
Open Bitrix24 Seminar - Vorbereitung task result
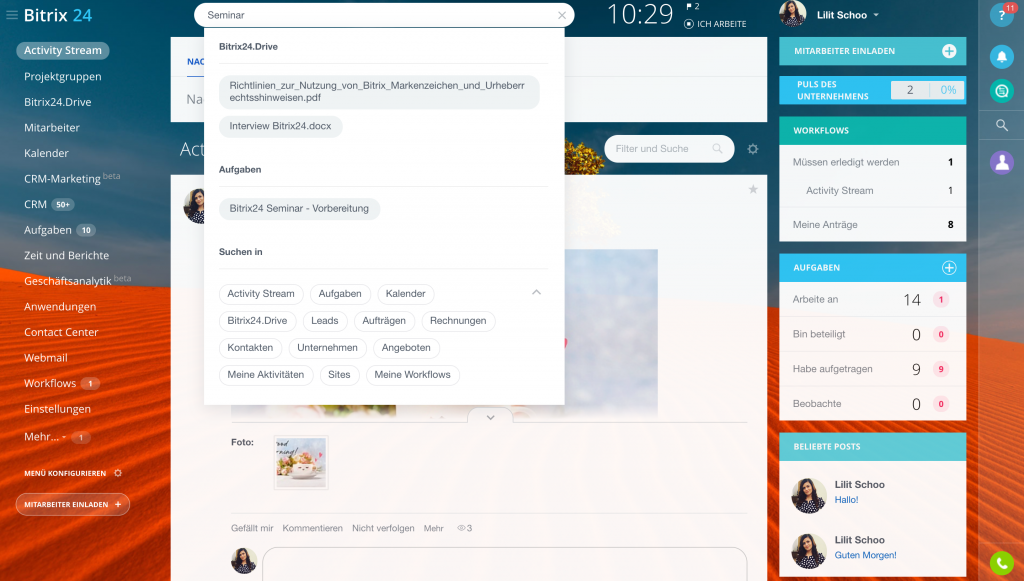[x=299, y=209]
